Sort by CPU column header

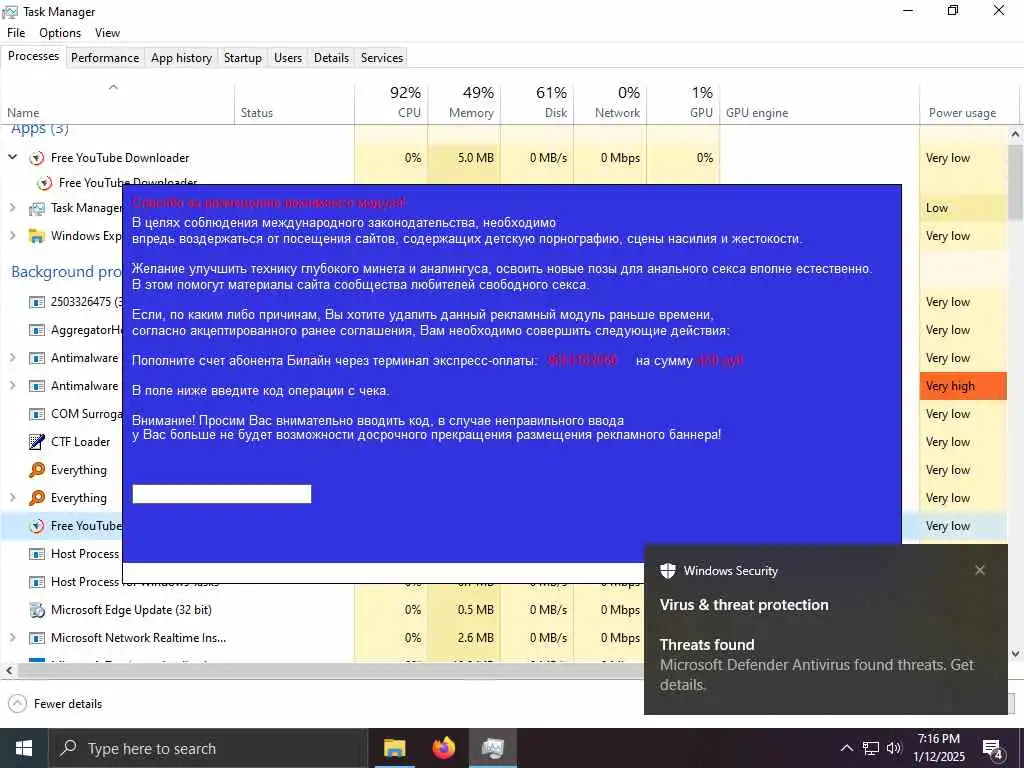[x=391, y=103]
